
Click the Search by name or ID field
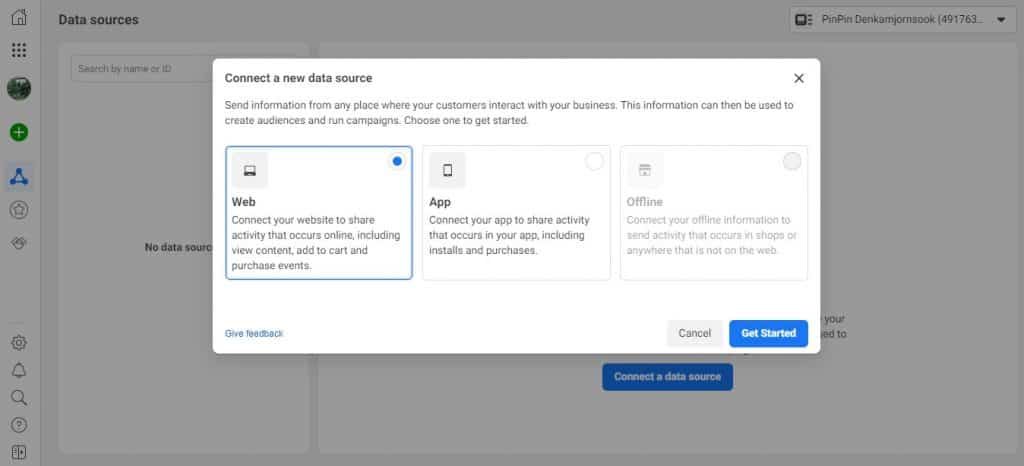(x=140, y=68)
